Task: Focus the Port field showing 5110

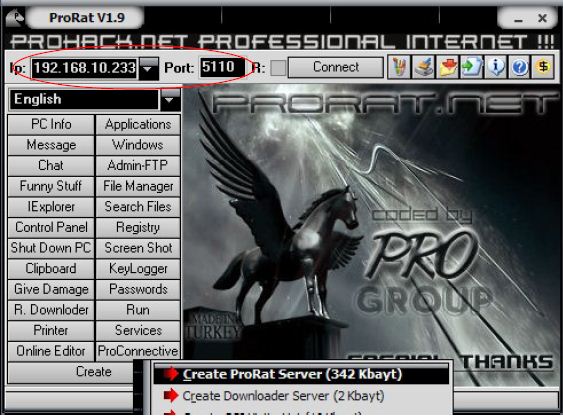Action: click(222, 67)
